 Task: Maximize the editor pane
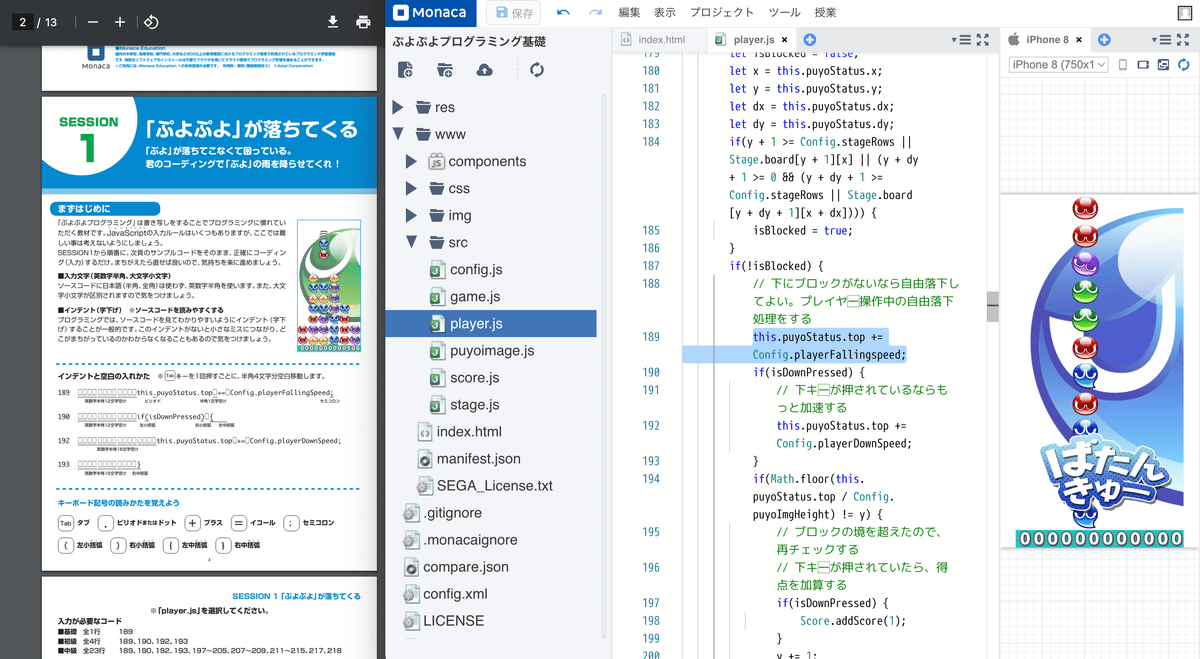(x=982, y=40)
